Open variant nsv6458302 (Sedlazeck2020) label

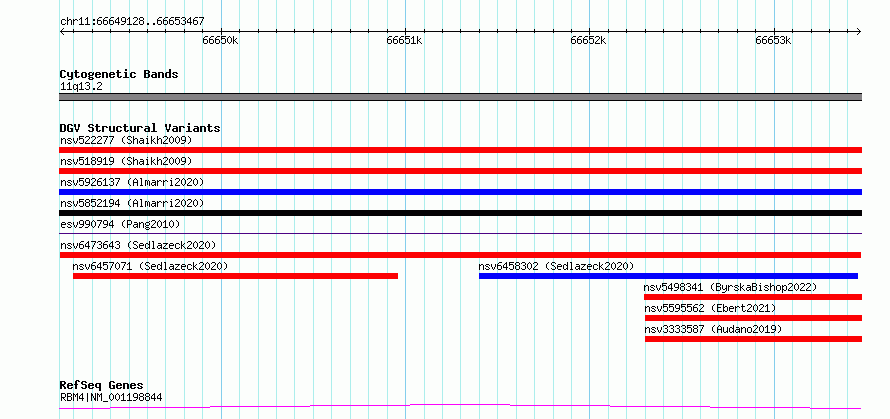(x=556, y=266)
